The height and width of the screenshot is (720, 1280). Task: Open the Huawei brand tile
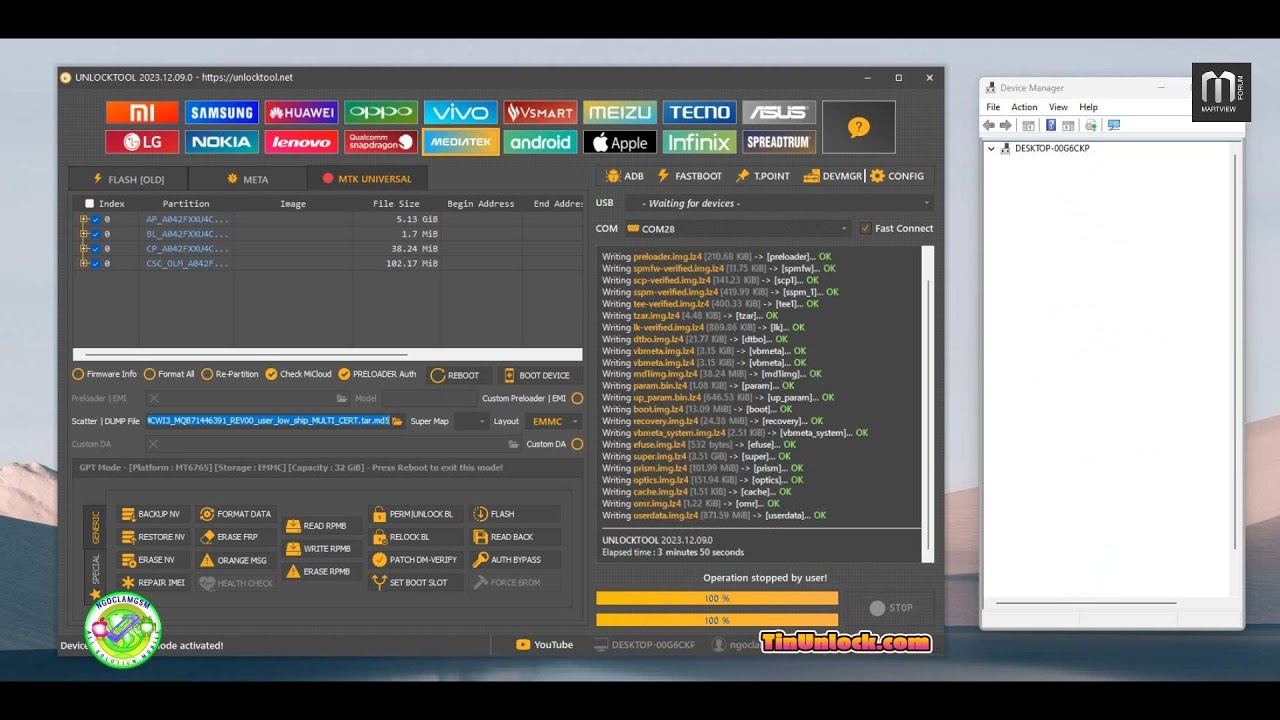pyautogui.click(x=301, y=112)
